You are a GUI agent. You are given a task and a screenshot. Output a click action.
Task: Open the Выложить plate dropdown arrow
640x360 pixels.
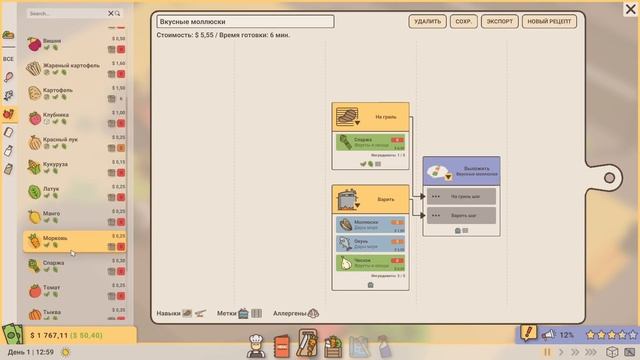448,177
